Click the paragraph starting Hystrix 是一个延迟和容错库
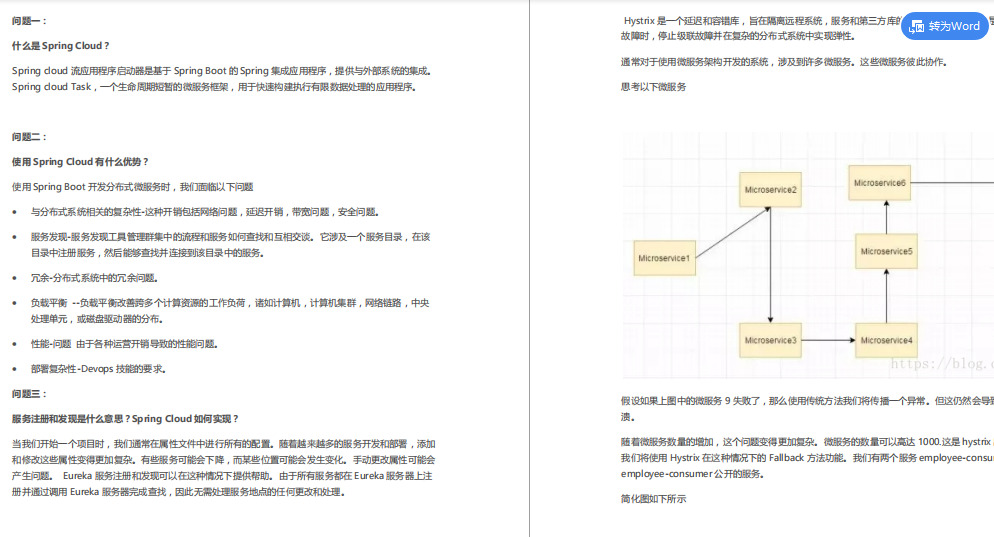The width and height of the screenshot is (994, 537). [x=807, y=29]
